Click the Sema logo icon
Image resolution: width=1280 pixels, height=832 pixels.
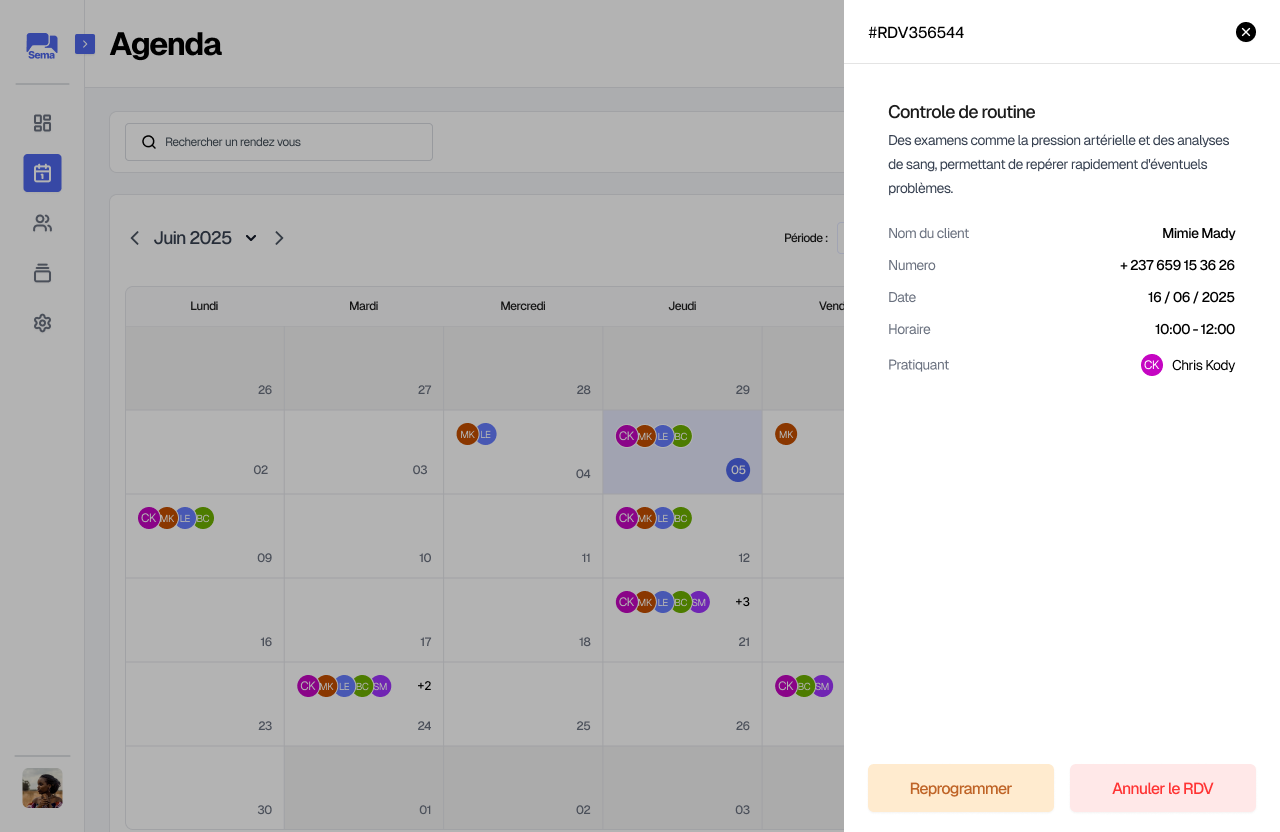click(x=42, y=46)
